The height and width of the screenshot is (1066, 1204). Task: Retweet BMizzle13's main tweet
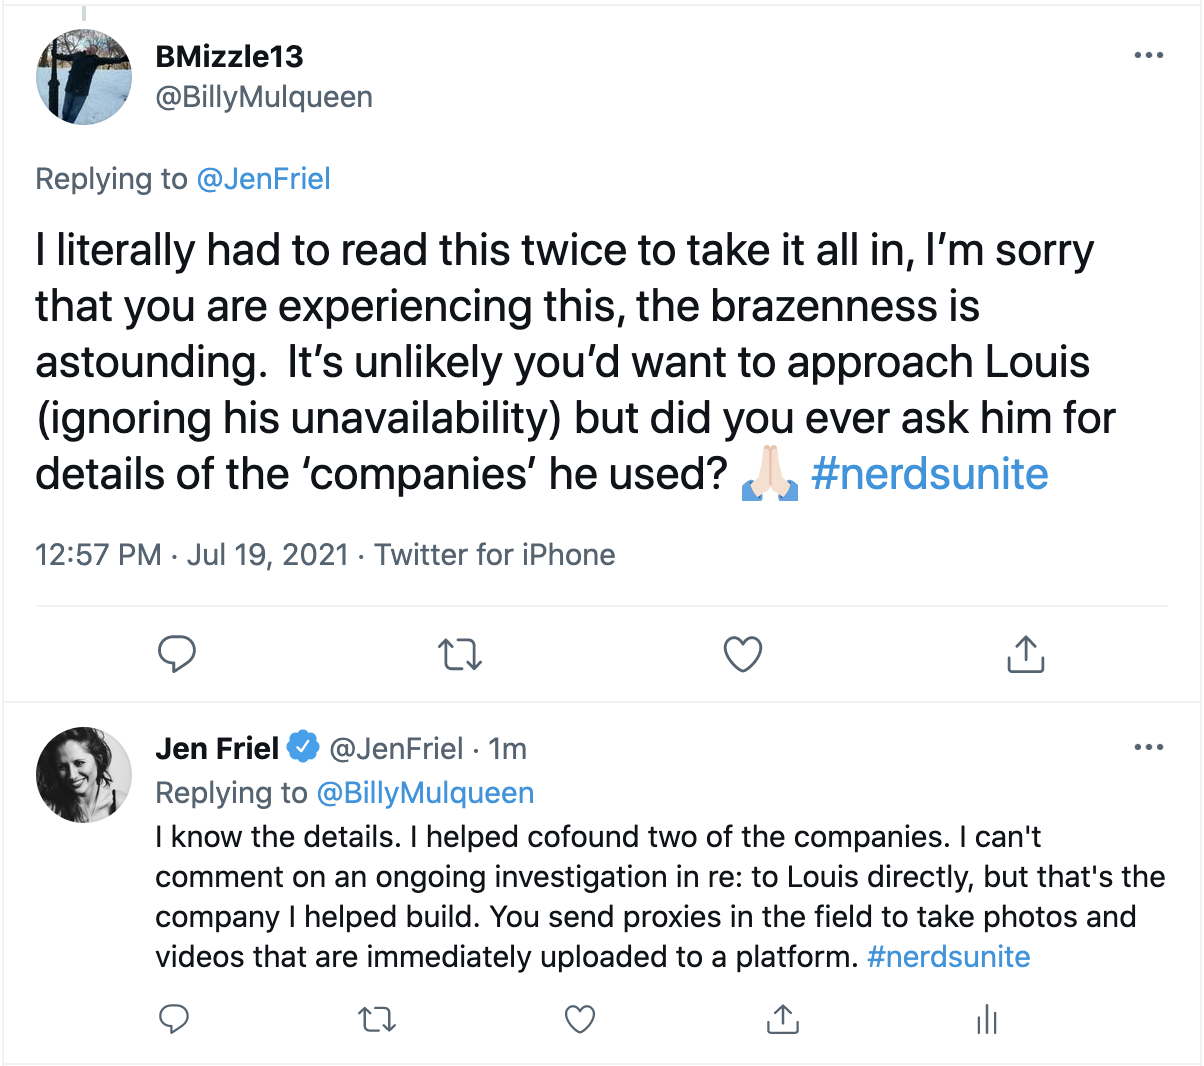click(460, 654)
